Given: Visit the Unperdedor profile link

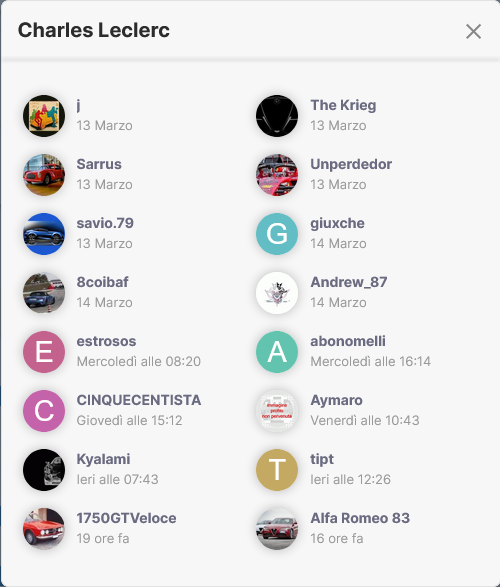Looking at the screenshot, I should (351, 164).
